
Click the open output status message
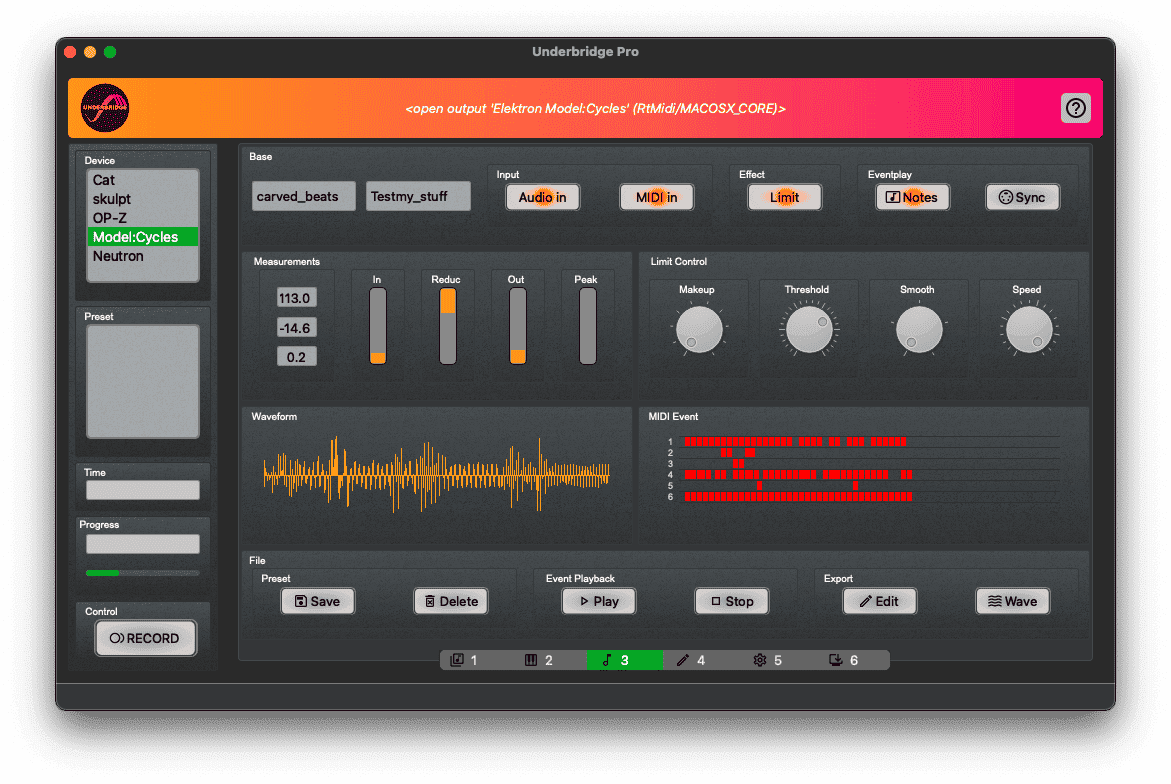coord(595,108)
